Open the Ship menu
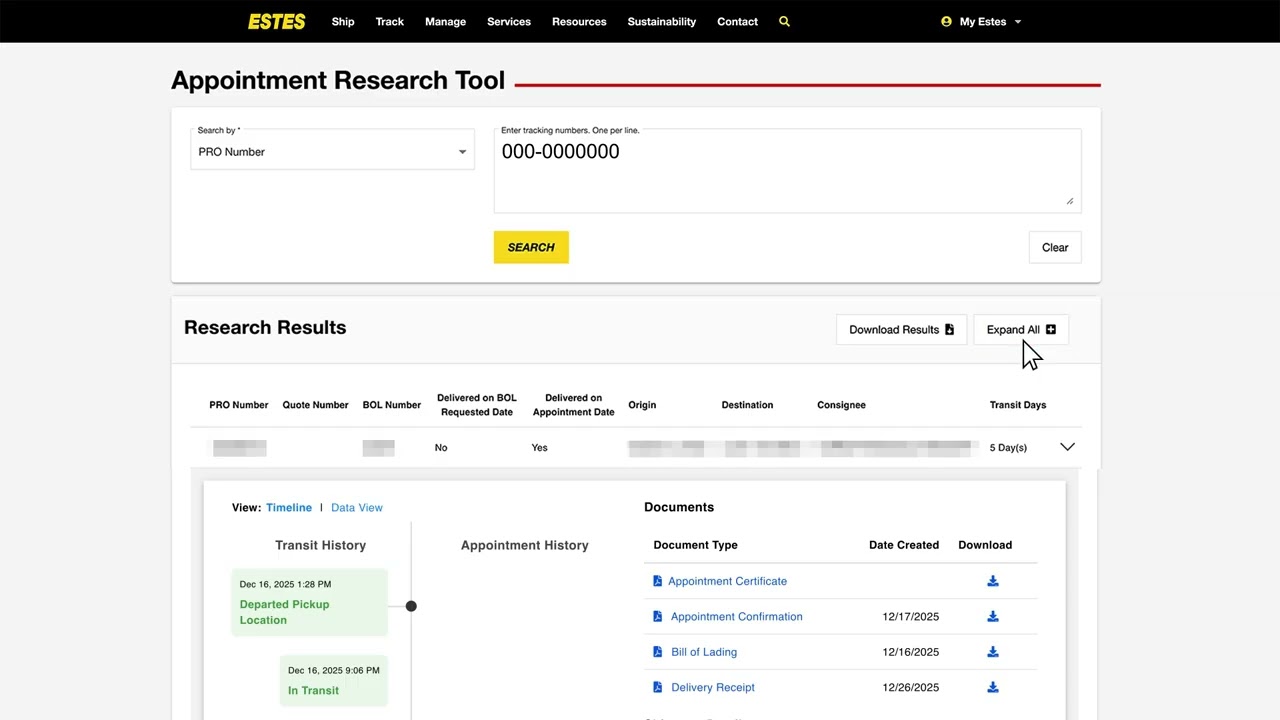 343,21
